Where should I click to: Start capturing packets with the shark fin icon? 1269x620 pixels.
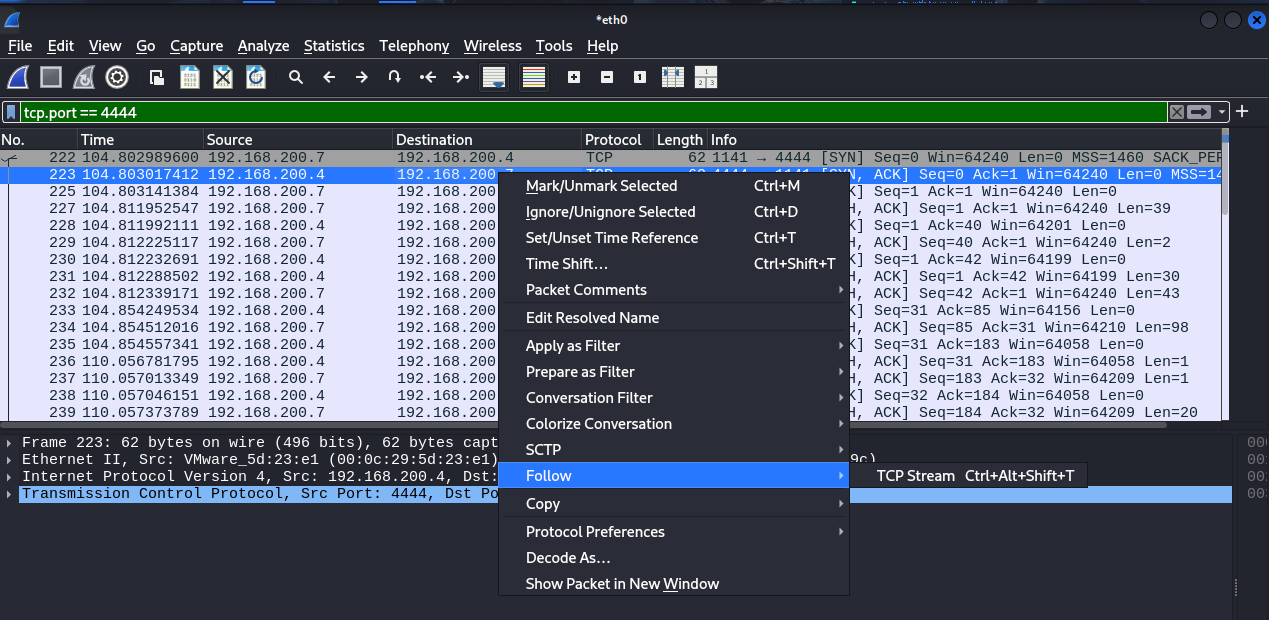[18, 77]
